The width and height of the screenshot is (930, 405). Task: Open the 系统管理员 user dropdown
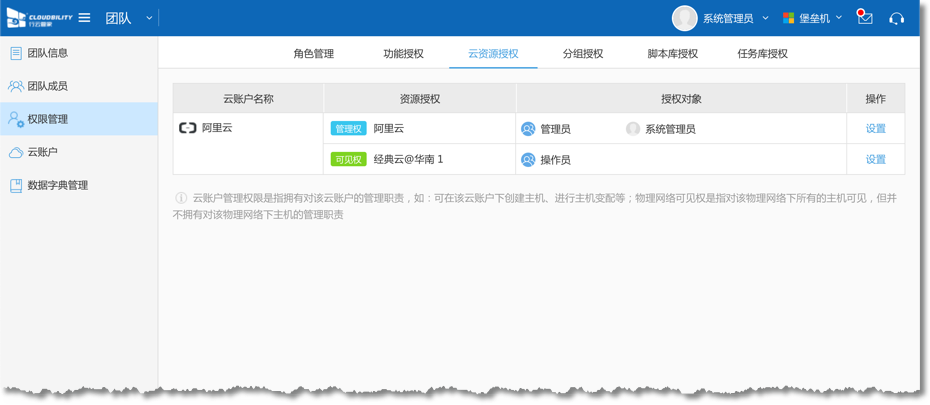765,18
